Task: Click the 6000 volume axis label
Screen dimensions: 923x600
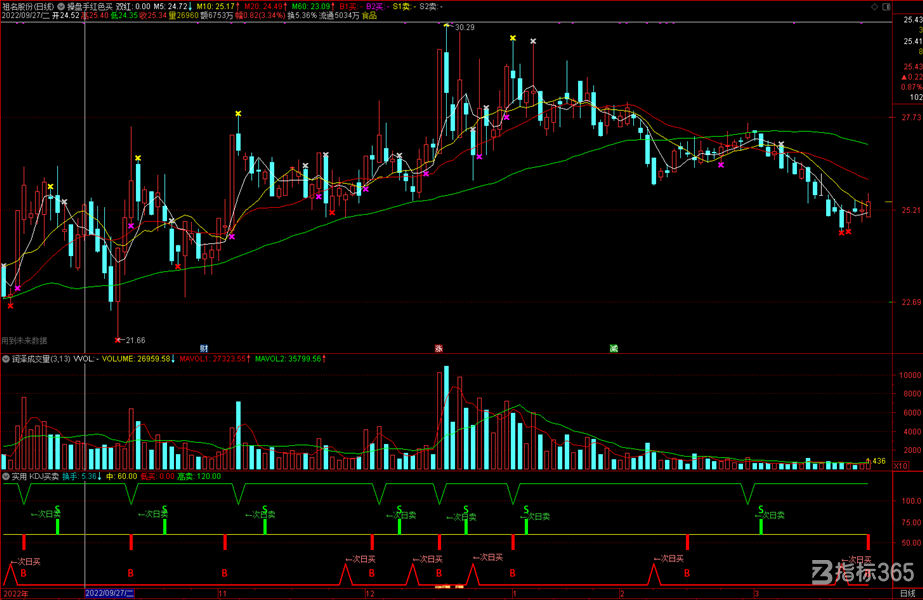Action: pyautogui.click(x=912, y=413)
